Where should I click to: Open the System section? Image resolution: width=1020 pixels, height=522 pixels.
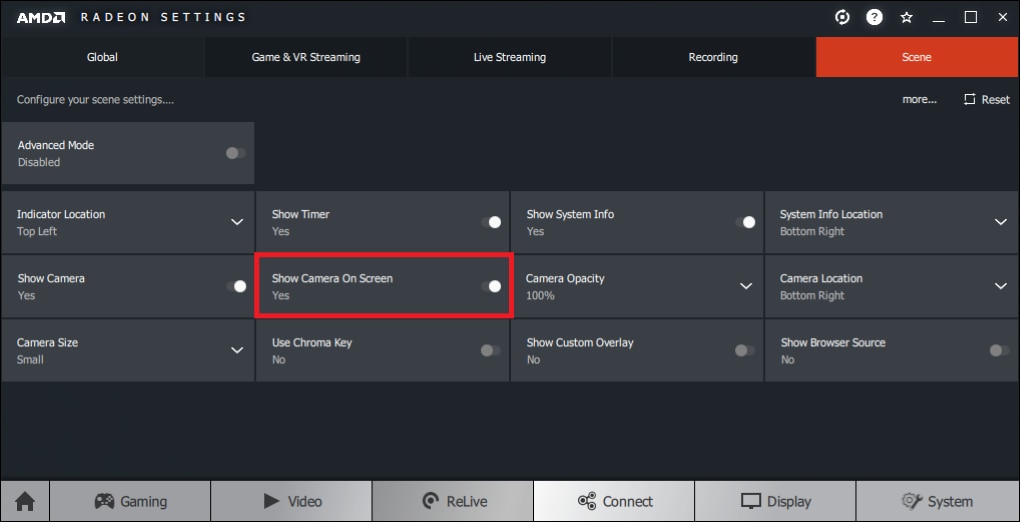click(x=937, y=501)
